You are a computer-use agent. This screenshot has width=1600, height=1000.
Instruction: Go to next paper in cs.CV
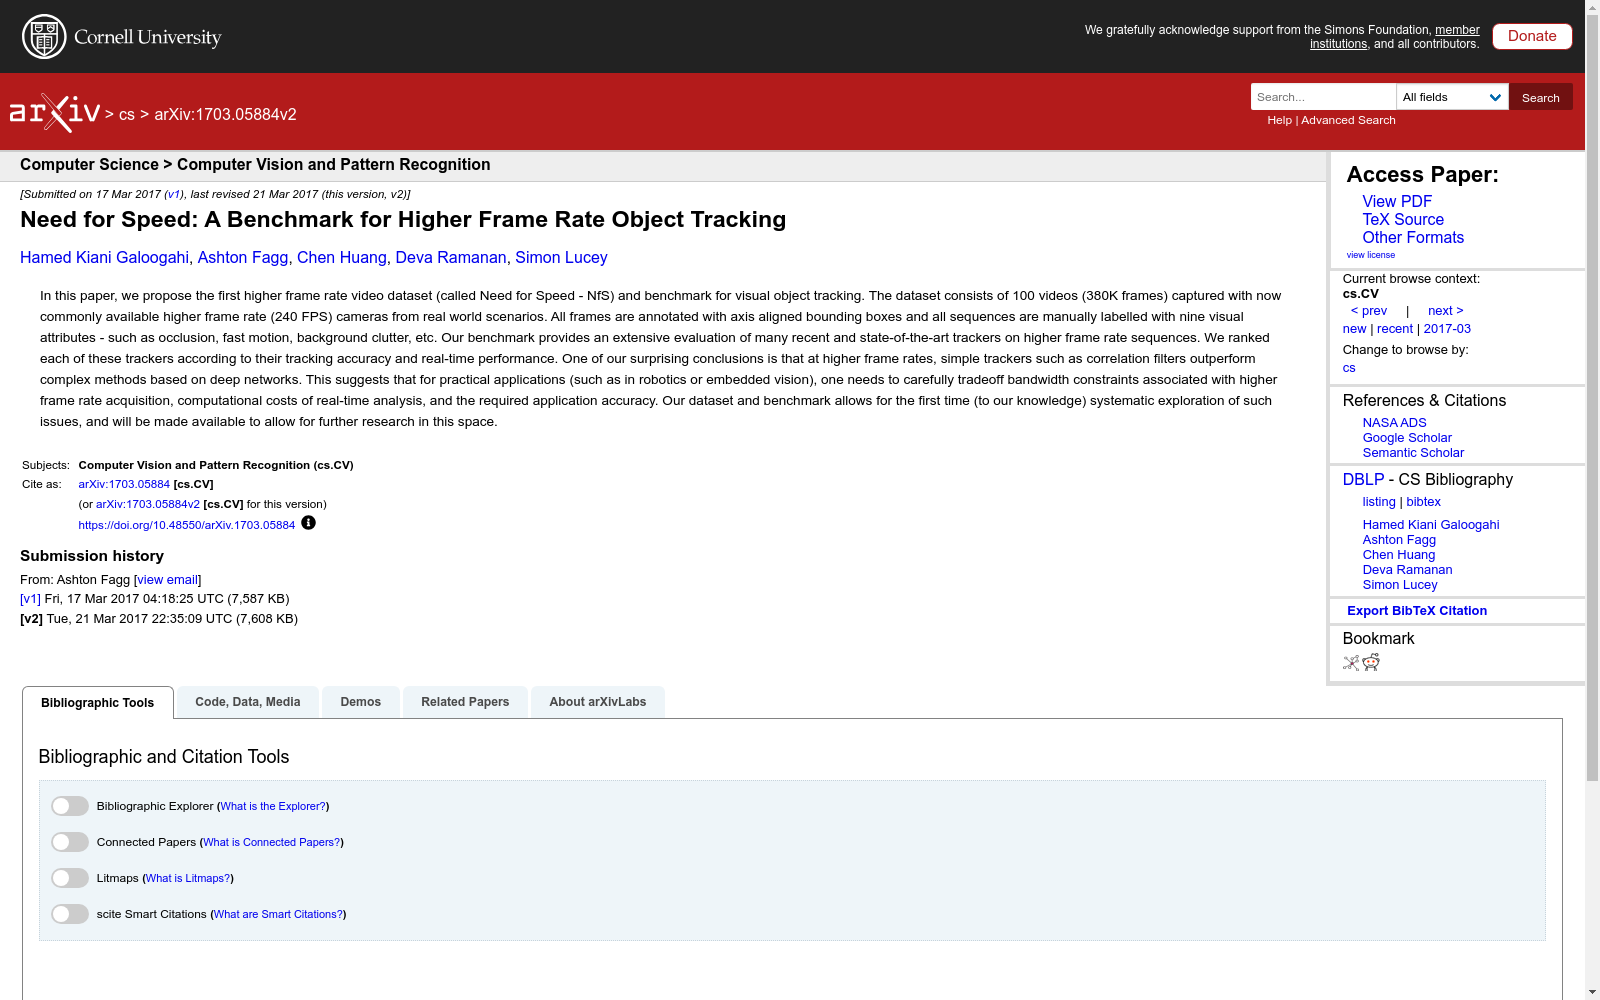click(1446, 311)
